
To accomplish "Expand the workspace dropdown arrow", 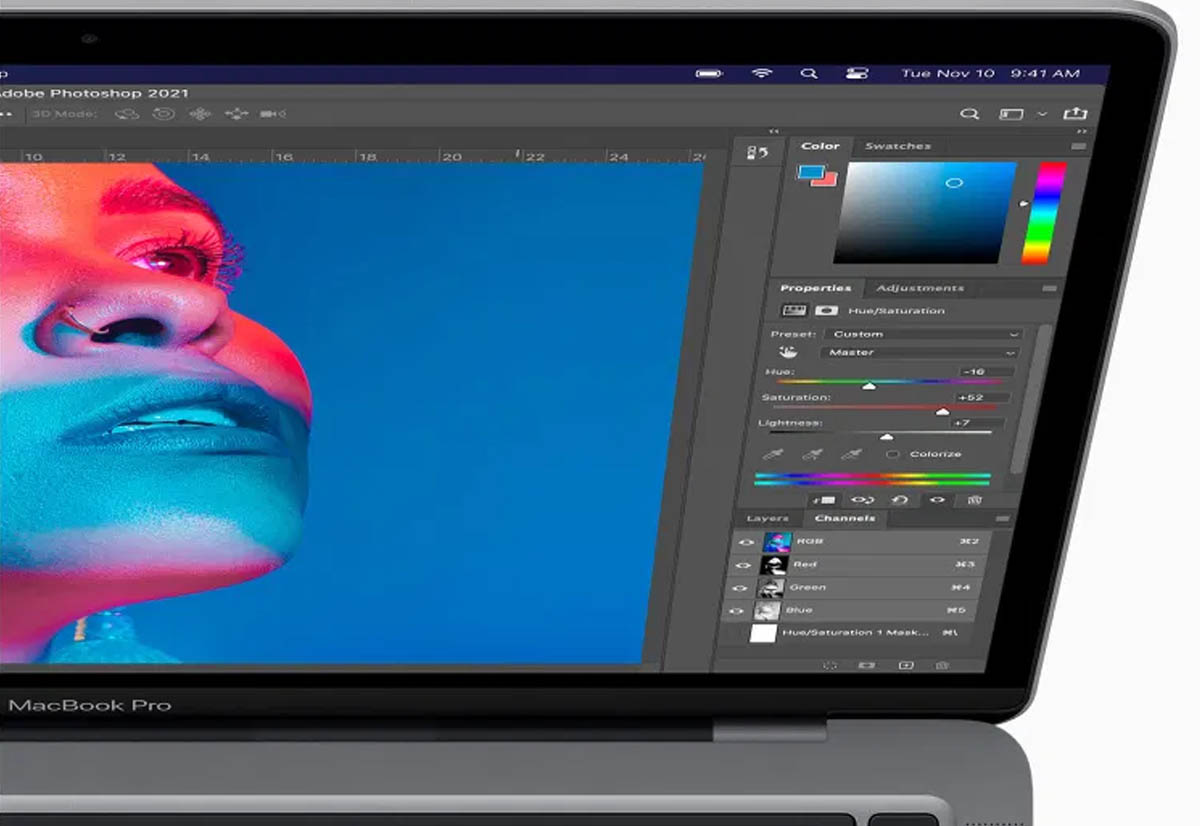I will pos(1042,114).
